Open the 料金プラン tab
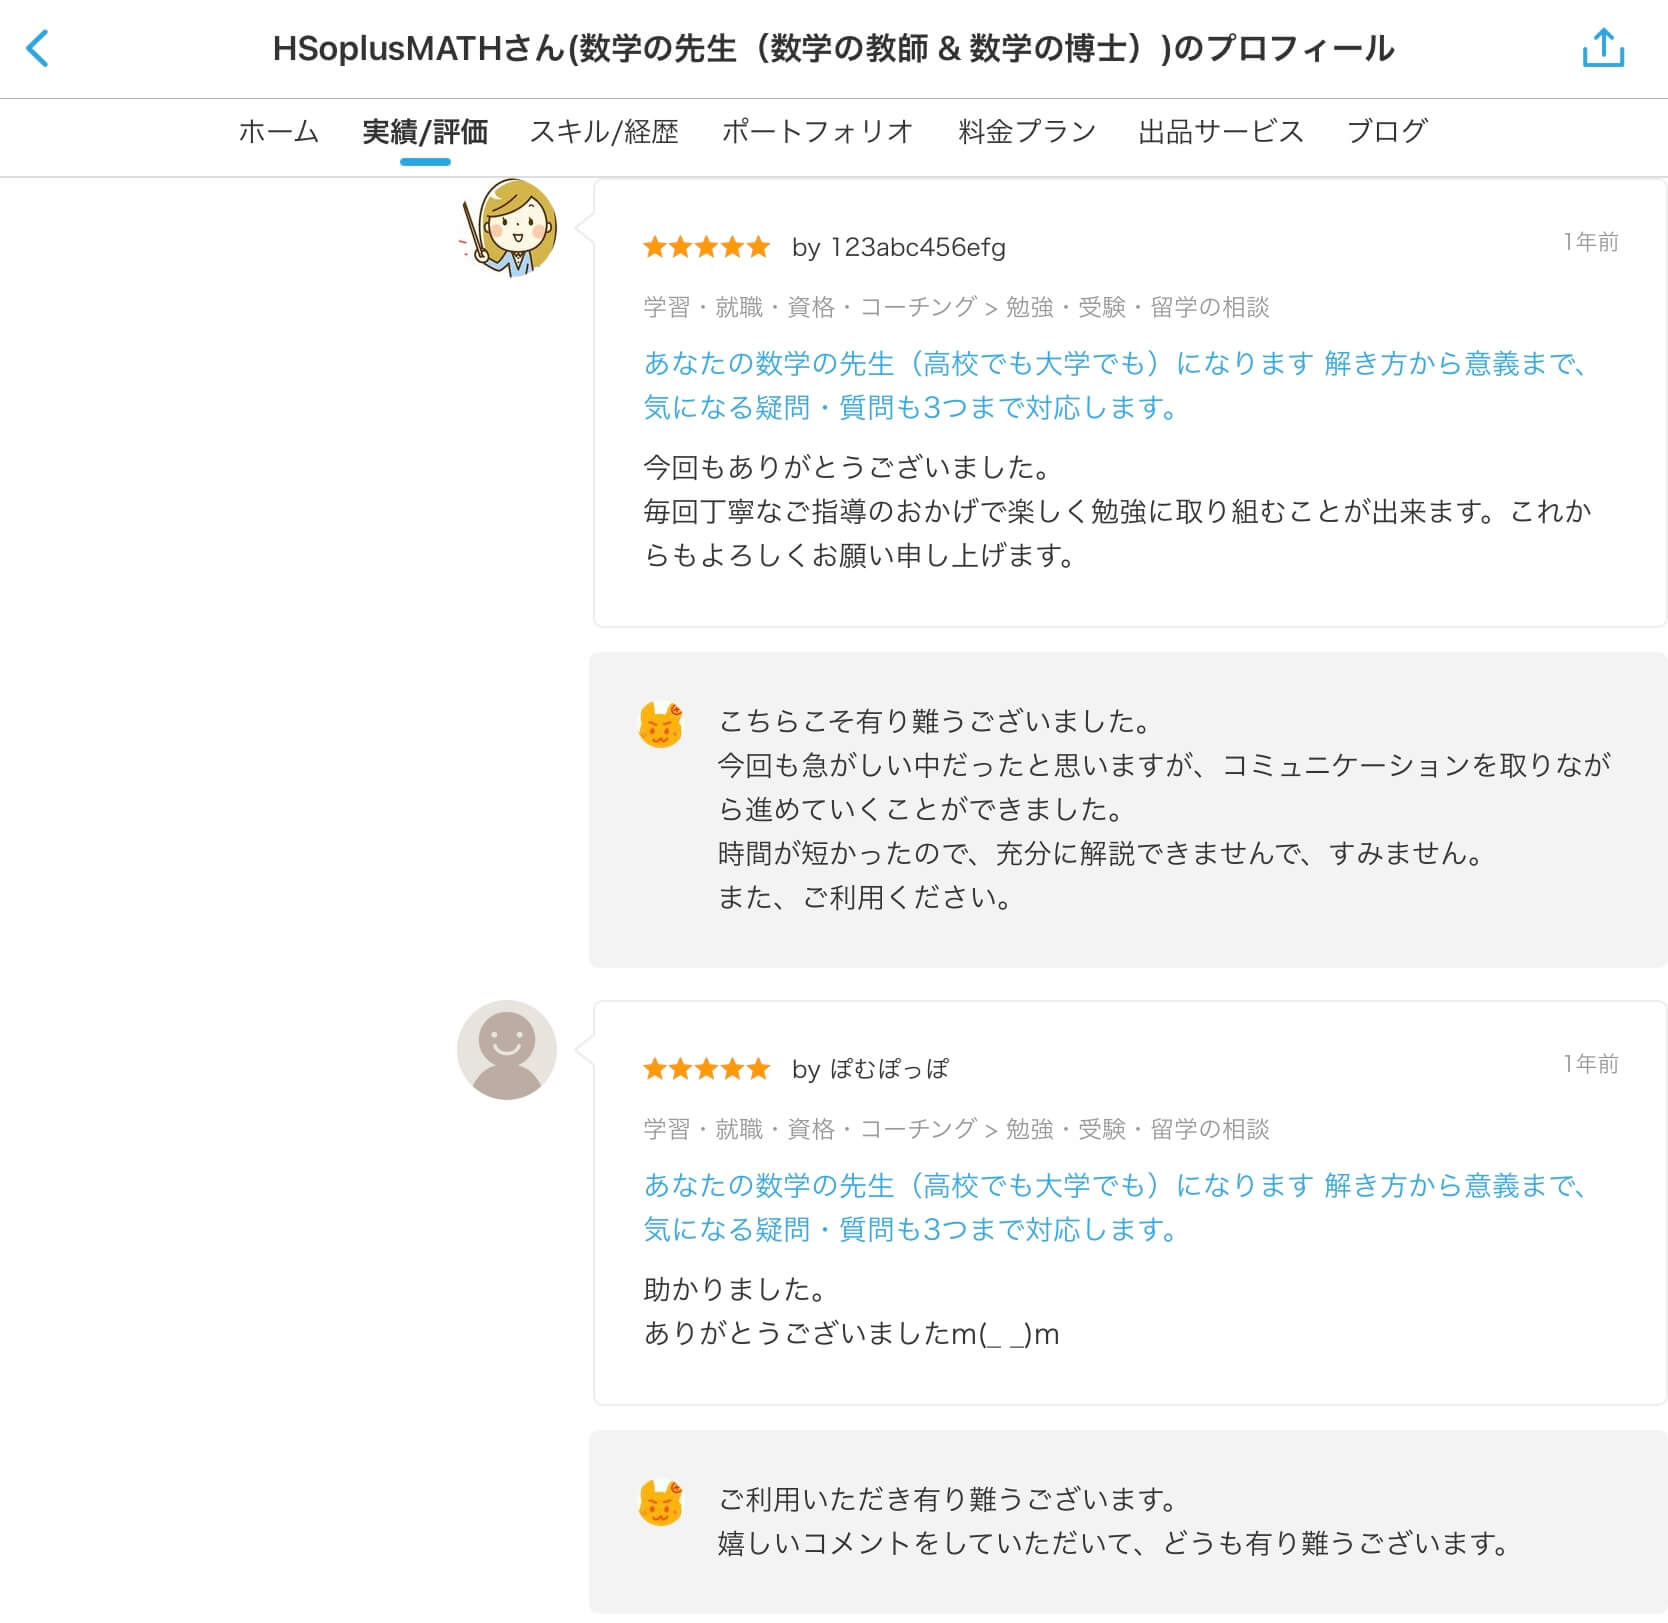Viewport: 1668px width, 1623px height. pyautogui.click(x=1027, y=131)
